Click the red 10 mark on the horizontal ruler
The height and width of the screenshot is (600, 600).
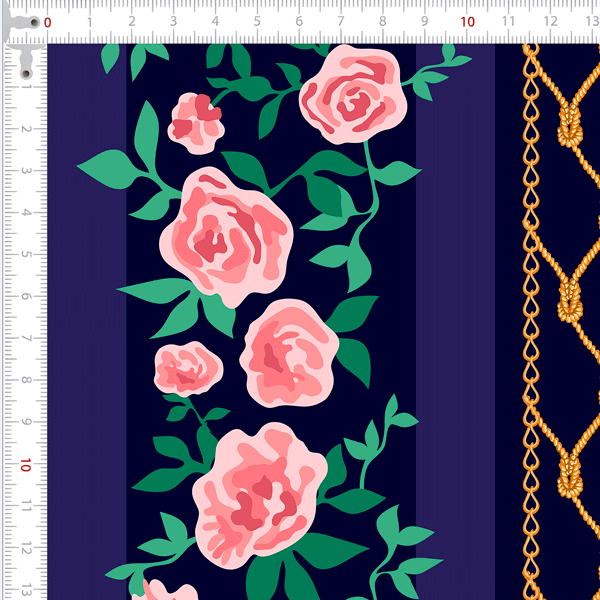click(x=467, y=22)
